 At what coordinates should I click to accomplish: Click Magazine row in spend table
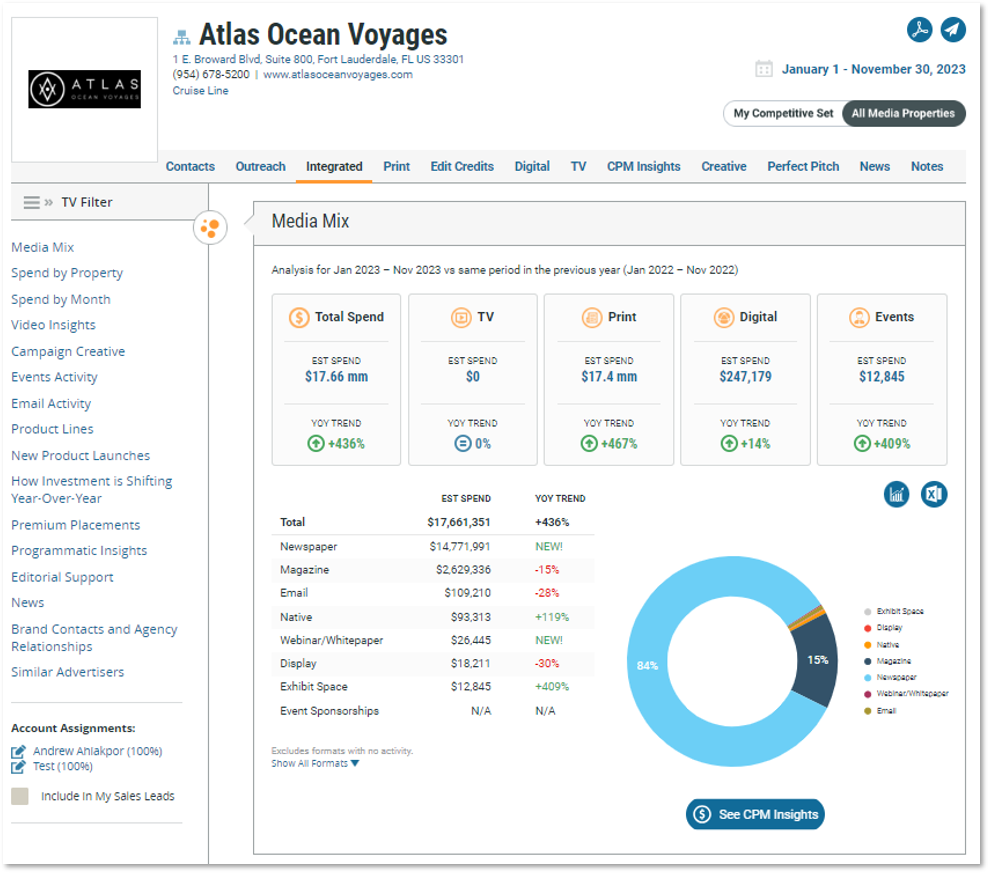(433, 570)
